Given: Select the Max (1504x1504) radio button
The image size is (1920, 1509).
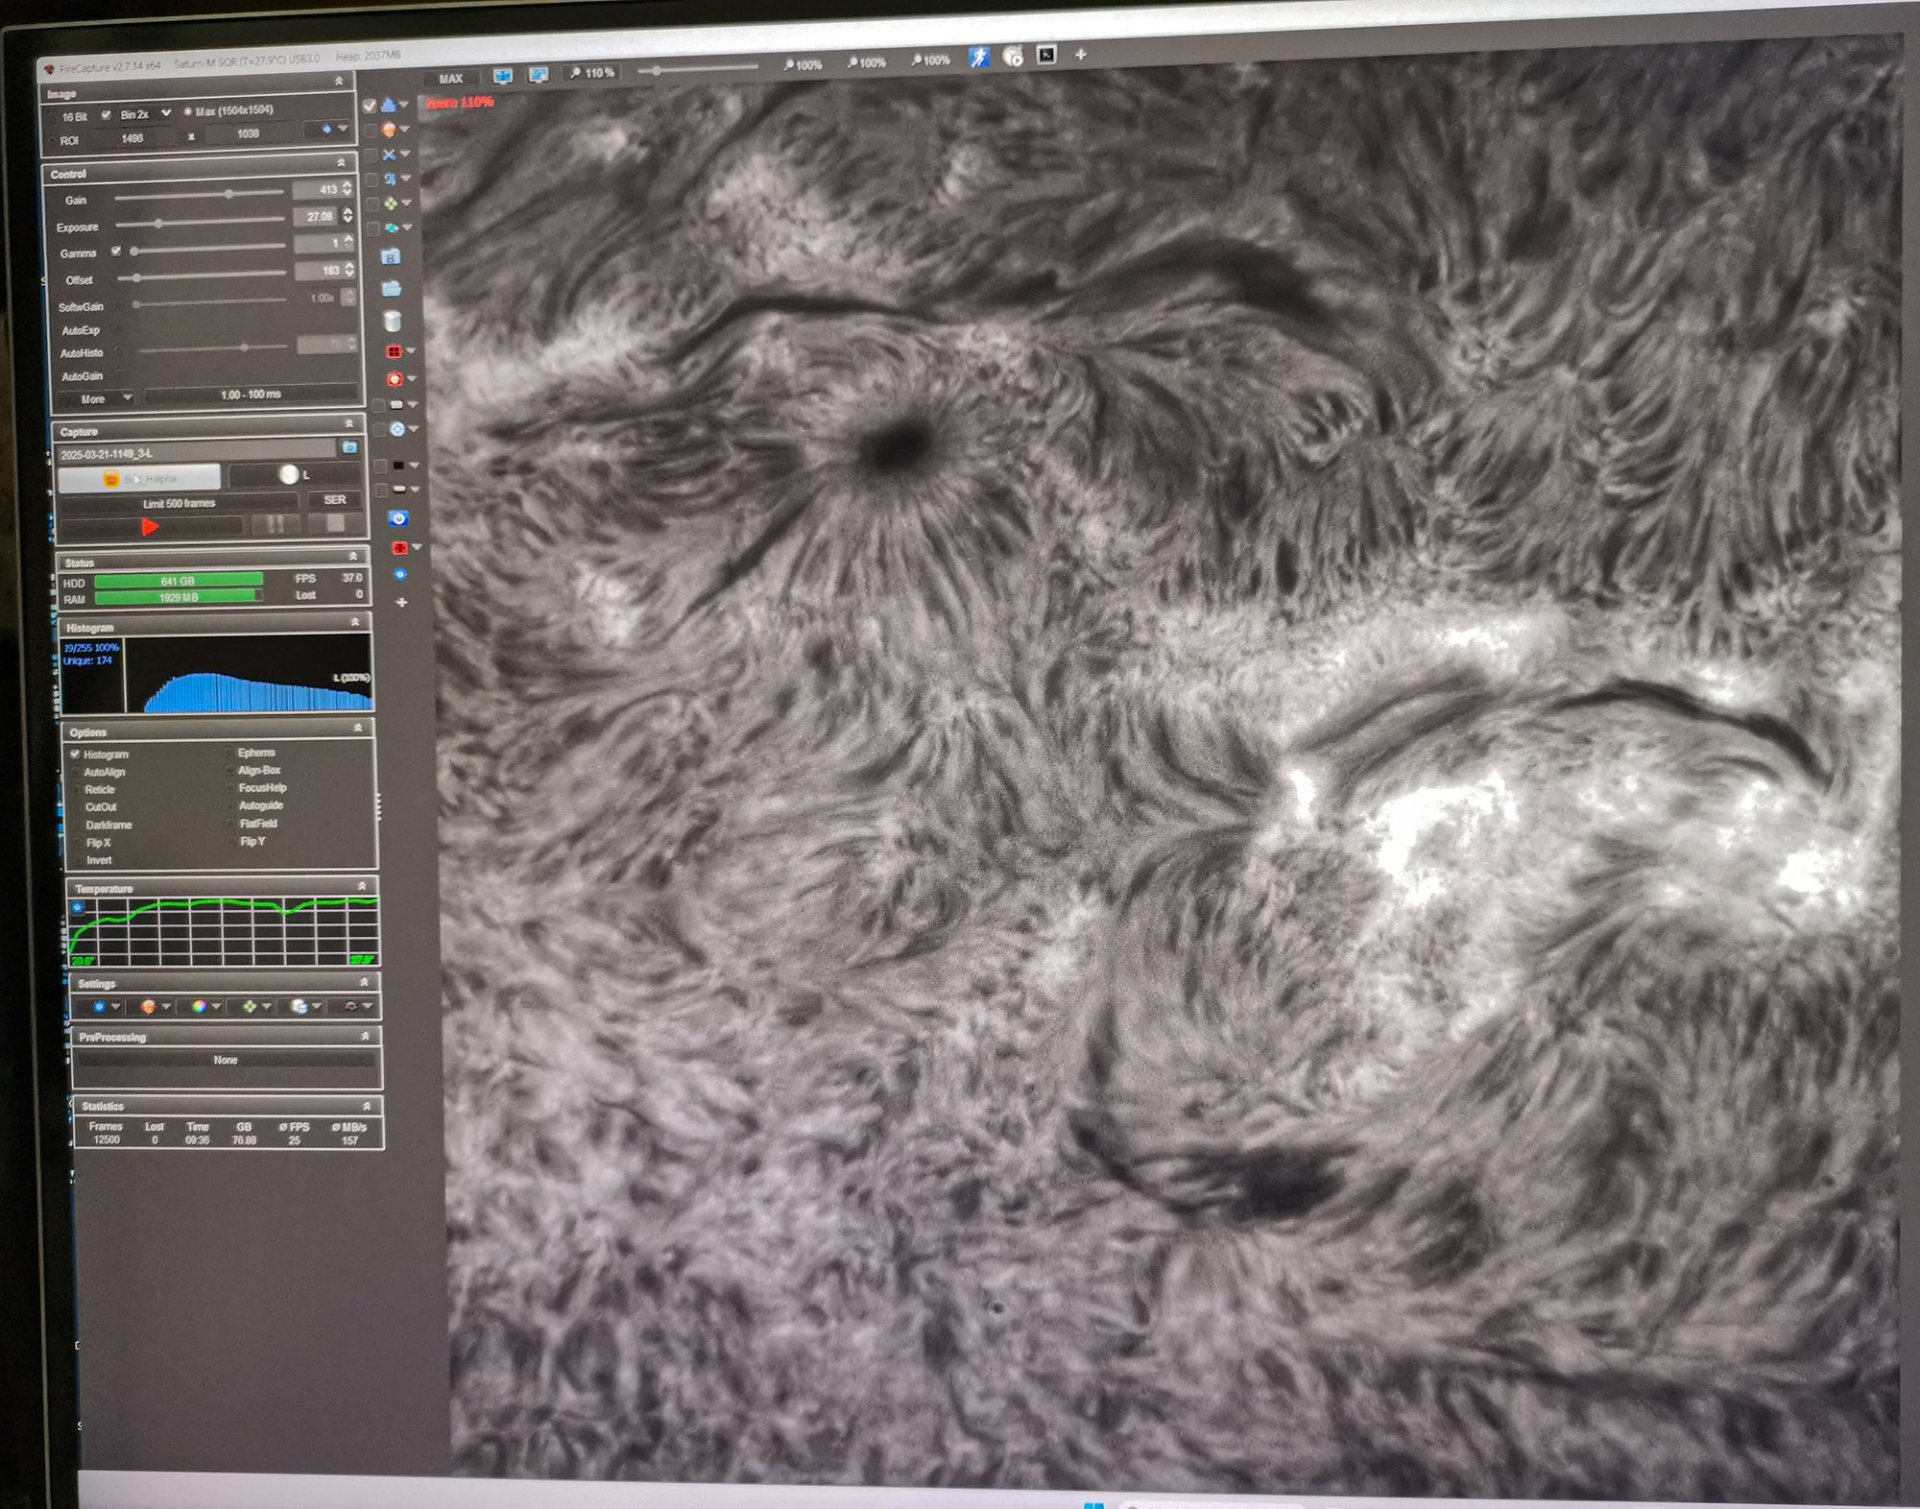Looking at the screenshot, I should click(x=188, y=112).
